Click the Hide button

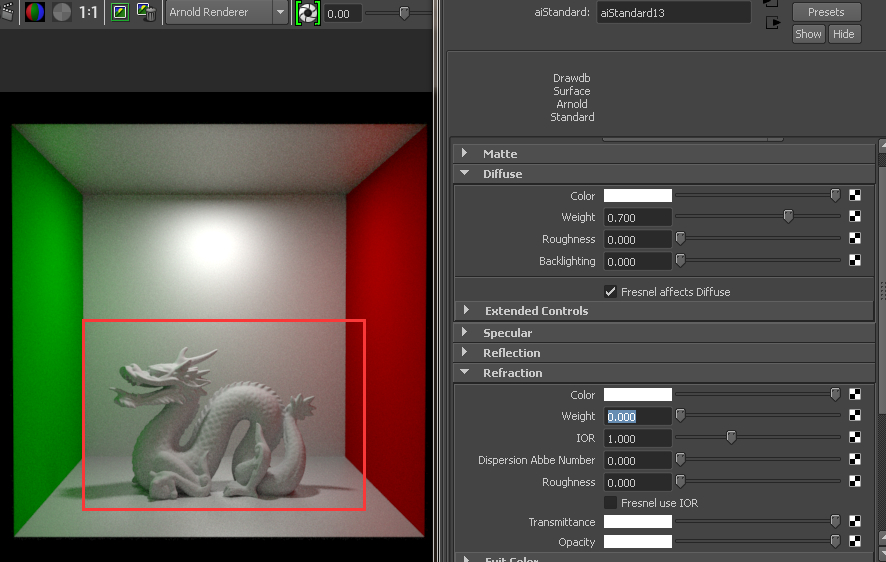tap(844, 34)
